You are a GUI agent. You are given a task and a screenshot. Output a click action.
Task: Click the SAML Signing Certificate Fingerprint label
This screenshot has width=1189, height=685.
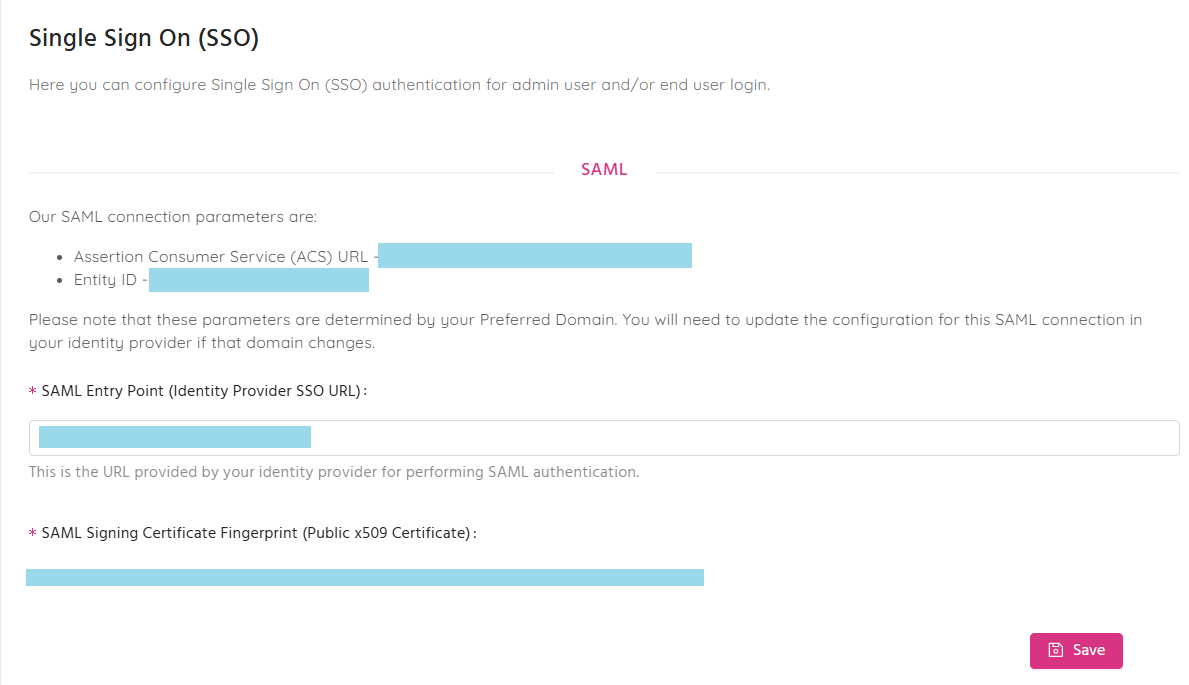click(259, 533)
